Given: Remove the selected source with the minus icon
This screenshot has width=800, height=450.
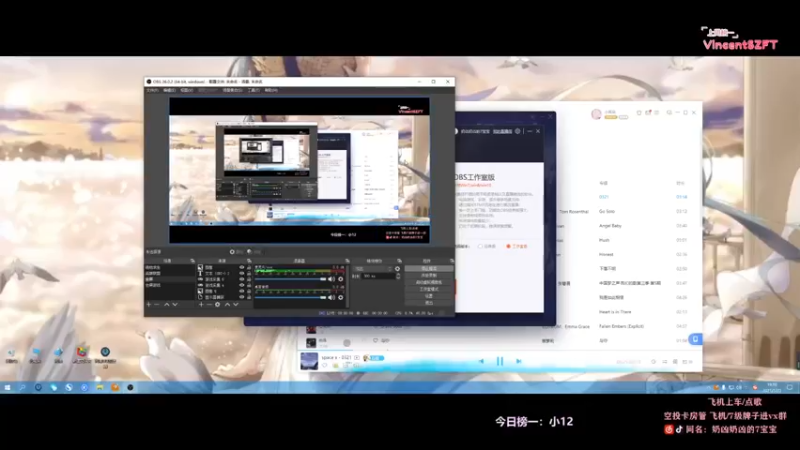Looking at the screenshot, I should (x=209, y=305).
